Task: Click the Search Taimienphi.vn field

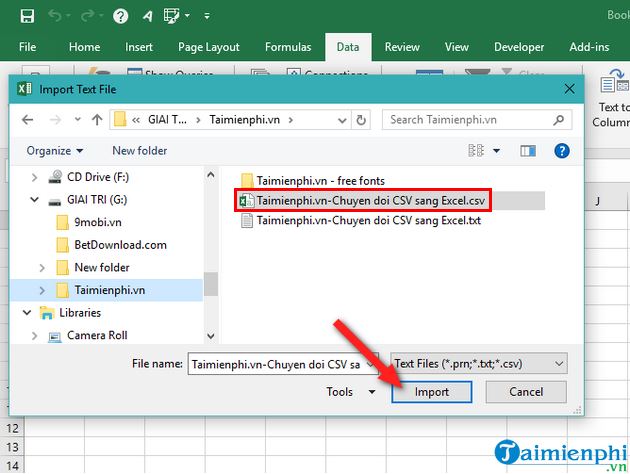Action: coord(477,120)
